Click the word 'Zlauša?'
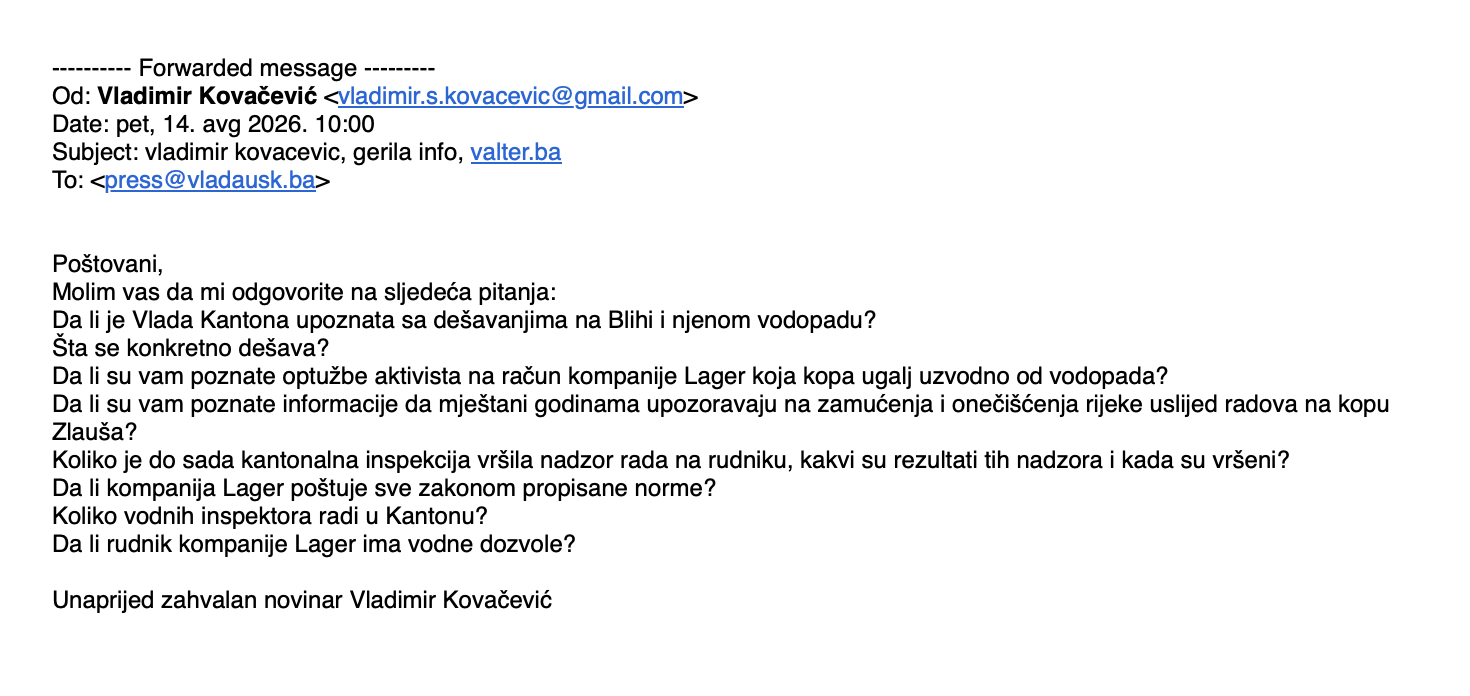The width and height of the screenshot is (1470, 696). click(x=95, y=433)
